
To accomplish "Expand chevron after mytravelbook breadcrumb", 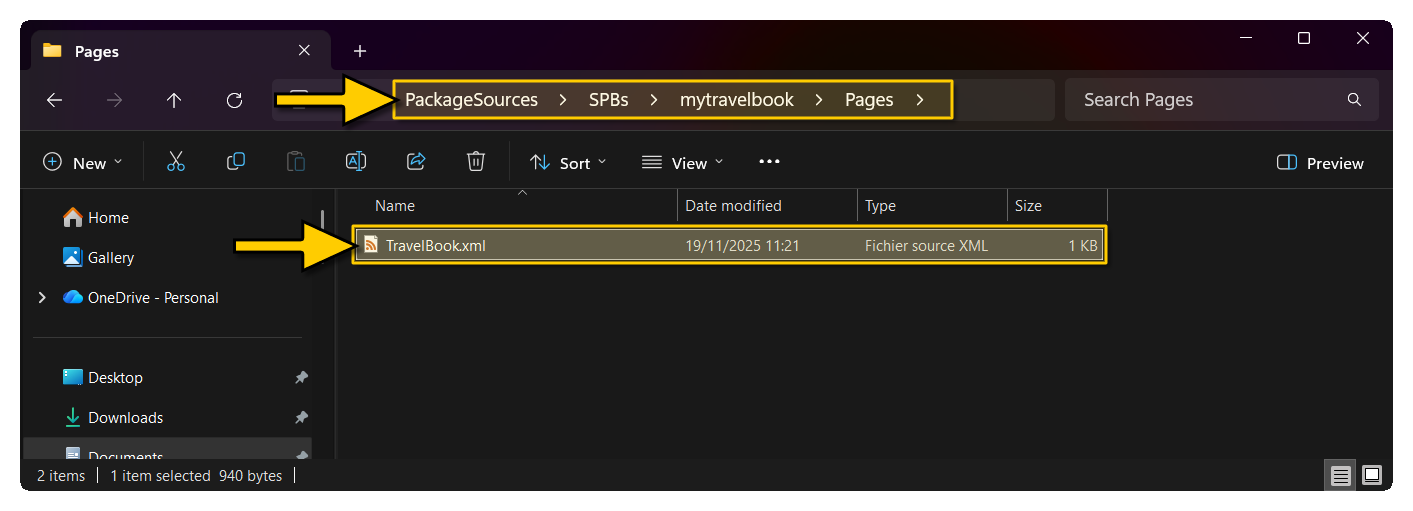I will tap(819, 100).
